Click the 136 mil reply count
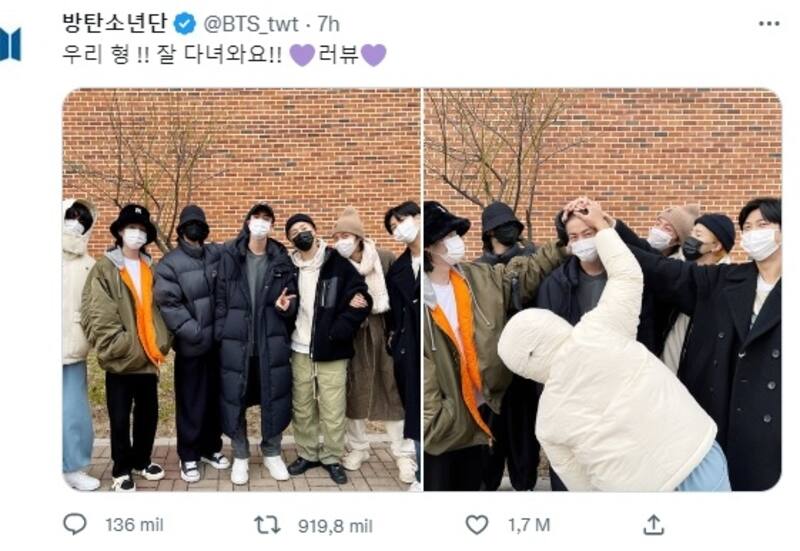Screen dimensions: 800x551 [134, 525]
